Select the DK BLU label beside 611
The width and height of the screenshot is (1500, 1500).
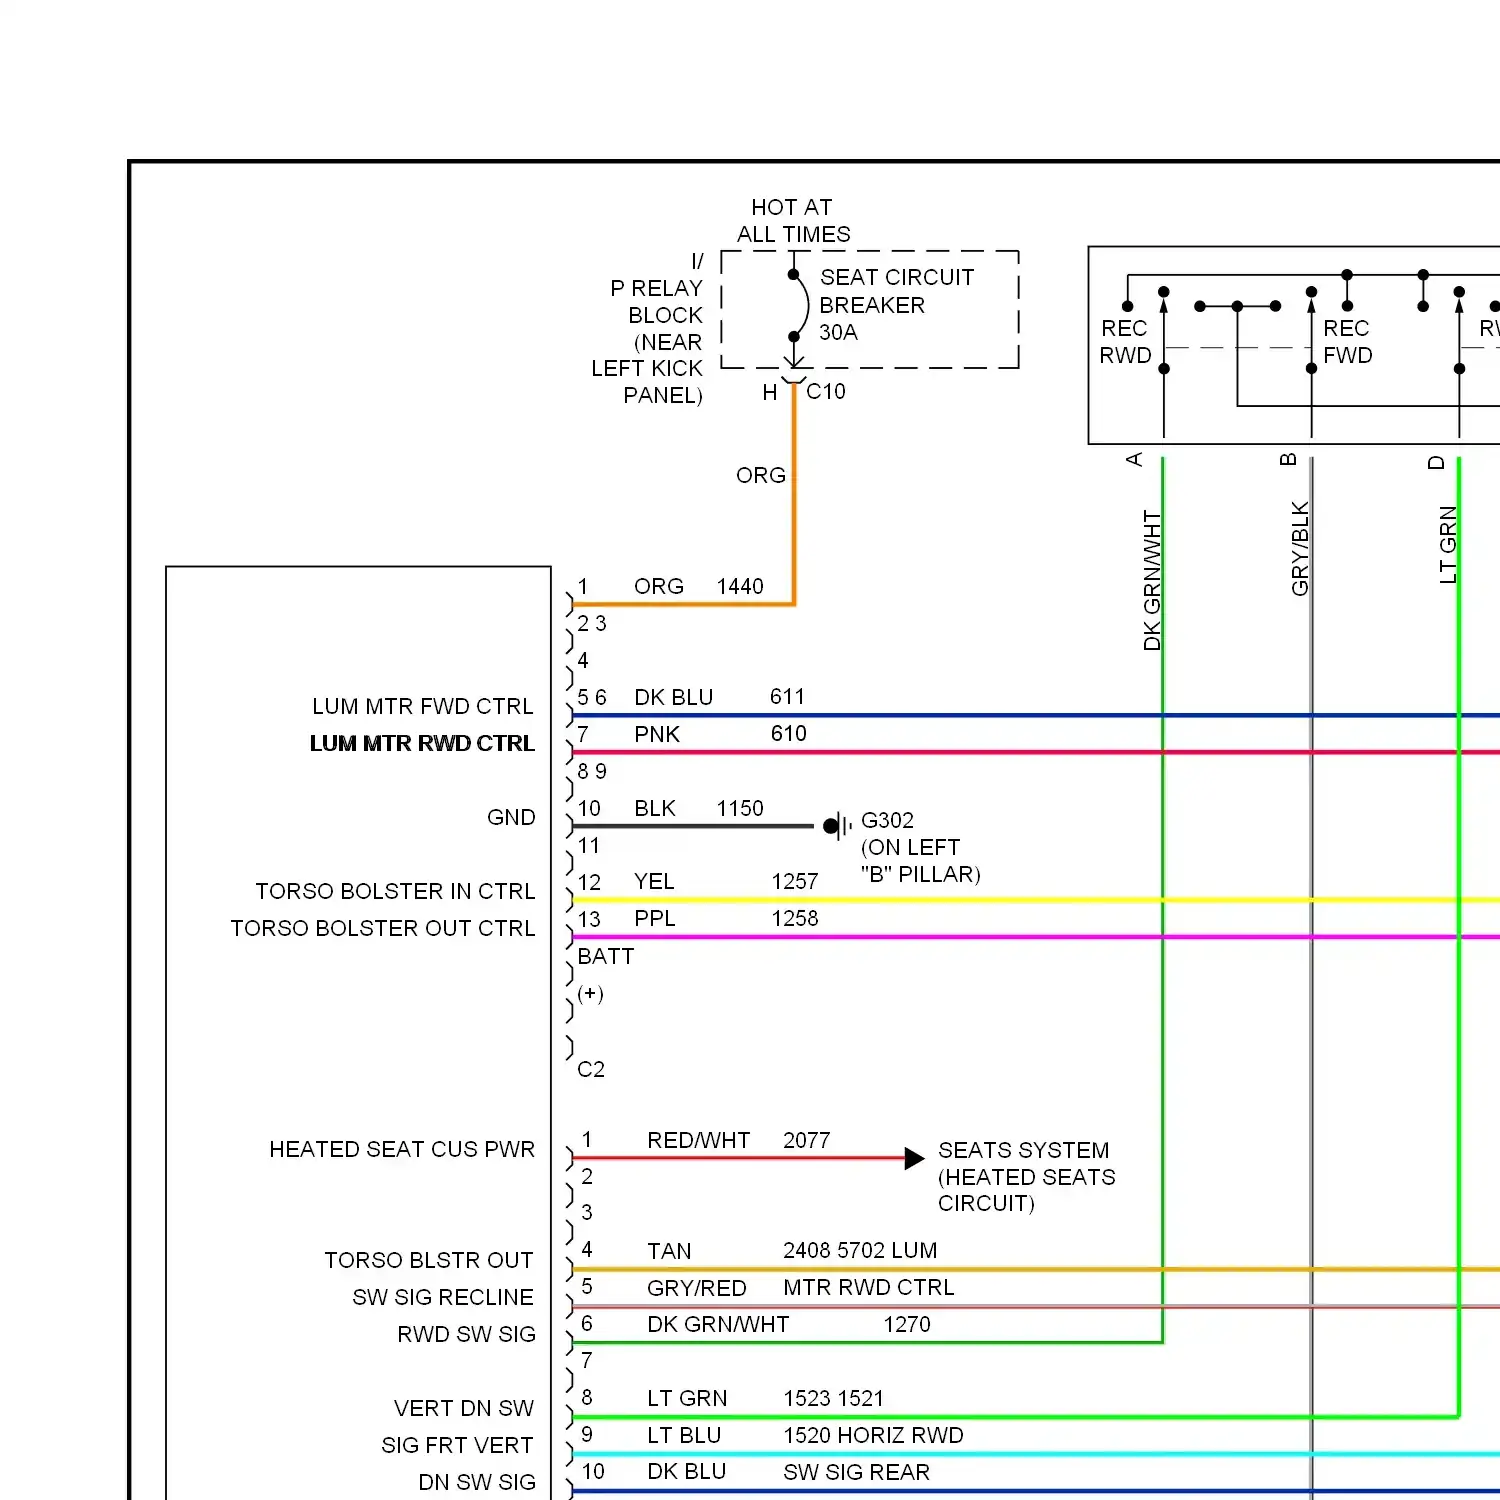point(674,698)
